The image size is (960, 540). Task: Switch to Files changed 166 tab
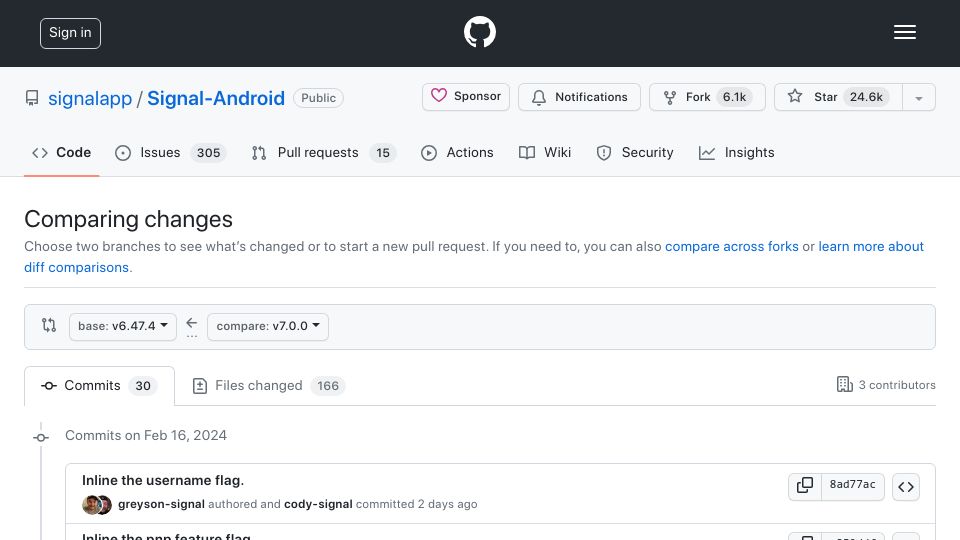(x=269, y=386)
